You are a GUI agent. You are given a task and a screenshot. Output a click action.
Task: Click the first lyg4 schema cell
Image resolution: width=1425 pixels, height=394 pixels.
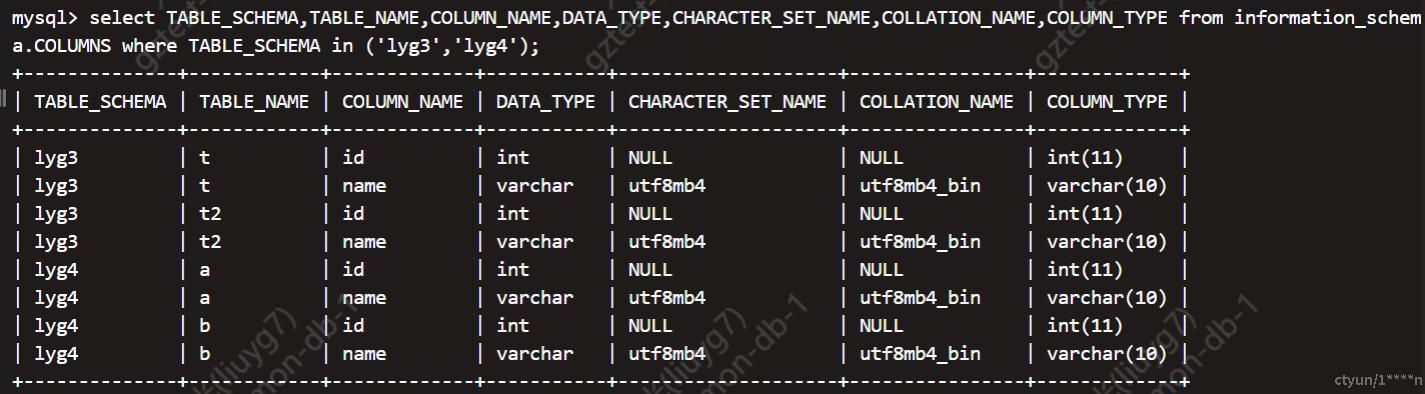(56, 270)
